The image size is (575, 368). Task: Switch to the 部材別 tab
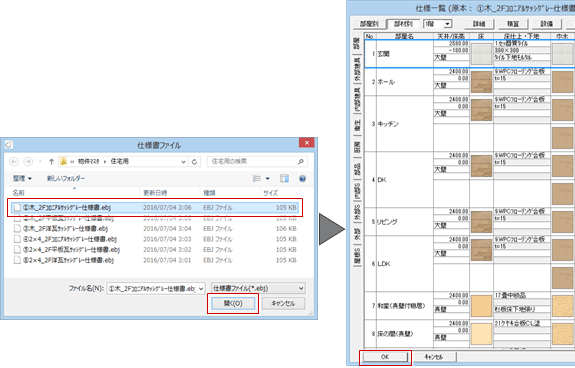403,24
